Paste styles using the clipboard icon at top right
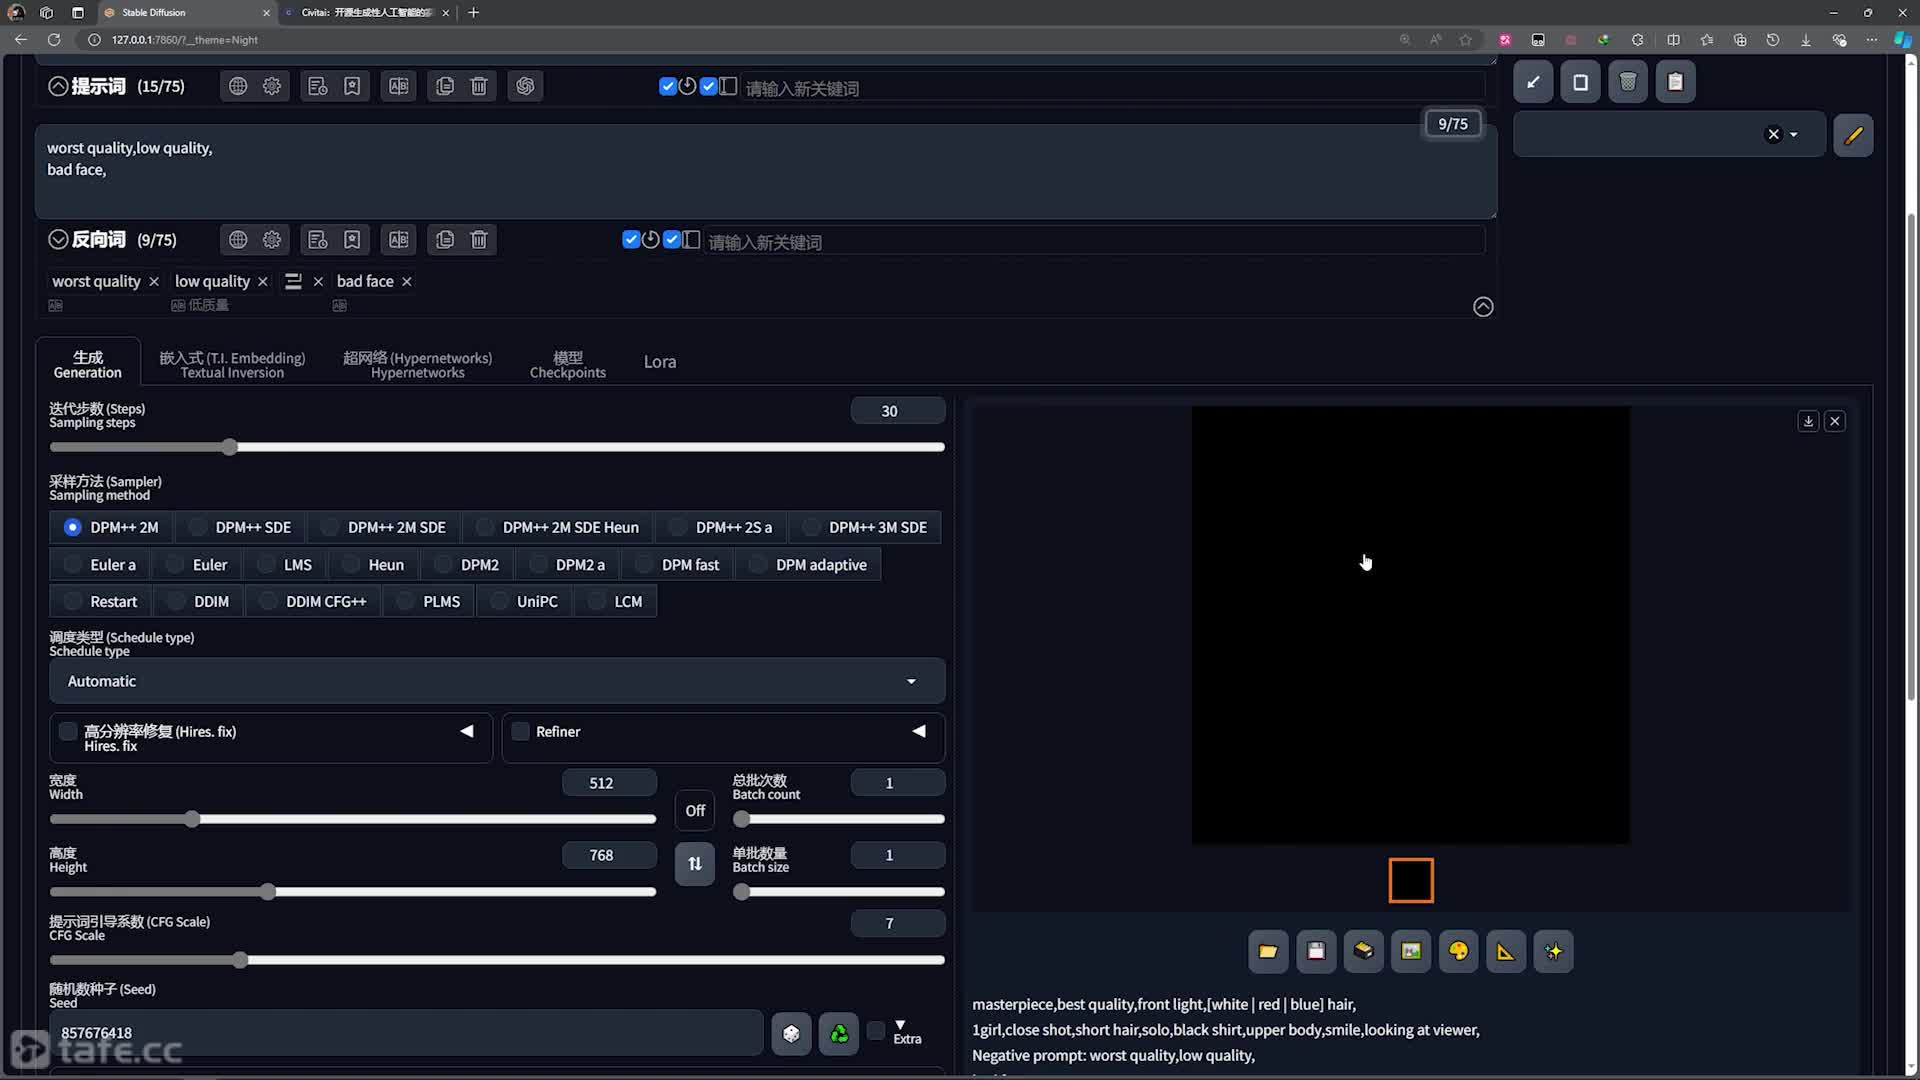 click(x=1675, y=82)
